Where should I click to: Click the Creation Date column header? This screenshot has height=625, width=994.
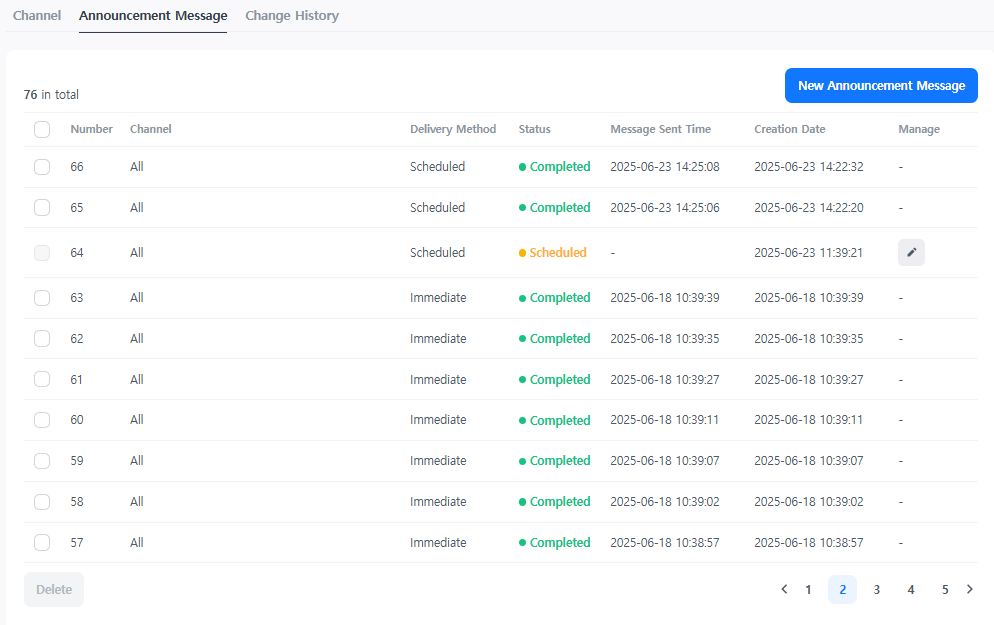coord(789,129)
